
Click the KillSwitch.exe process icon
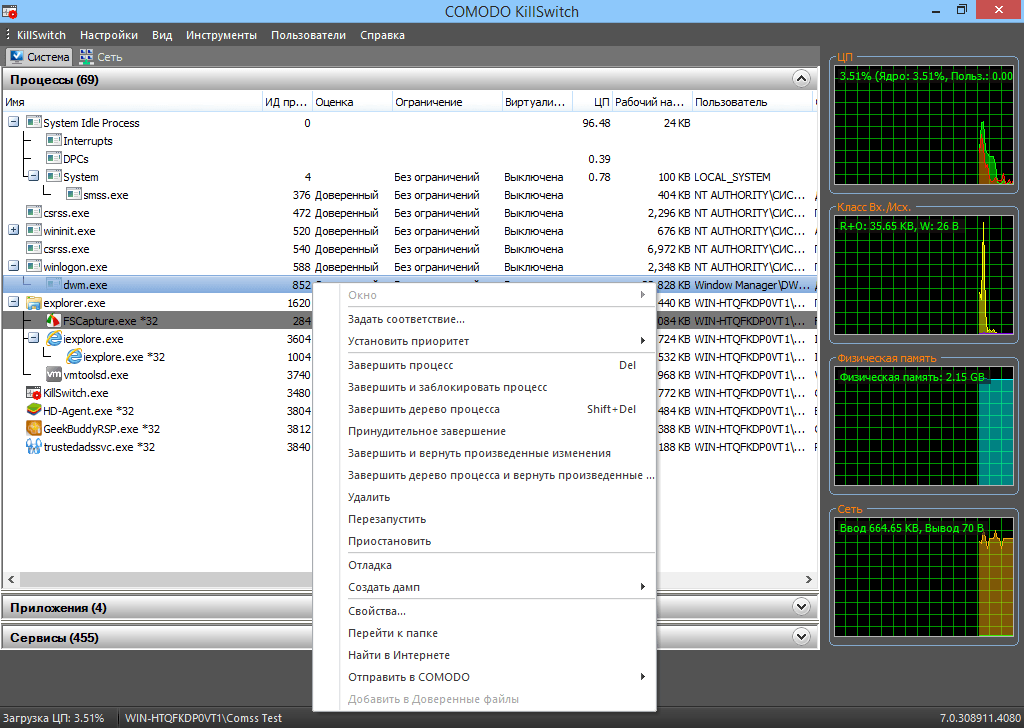(33, 392)
